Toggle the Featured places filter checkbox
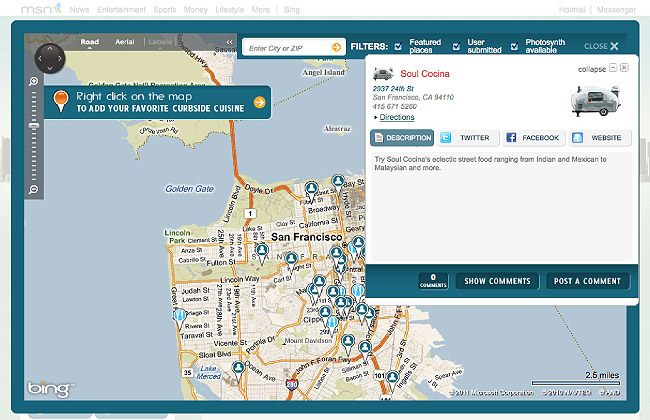This screenshot has width=650, height=420. click(x=398, y=46)
